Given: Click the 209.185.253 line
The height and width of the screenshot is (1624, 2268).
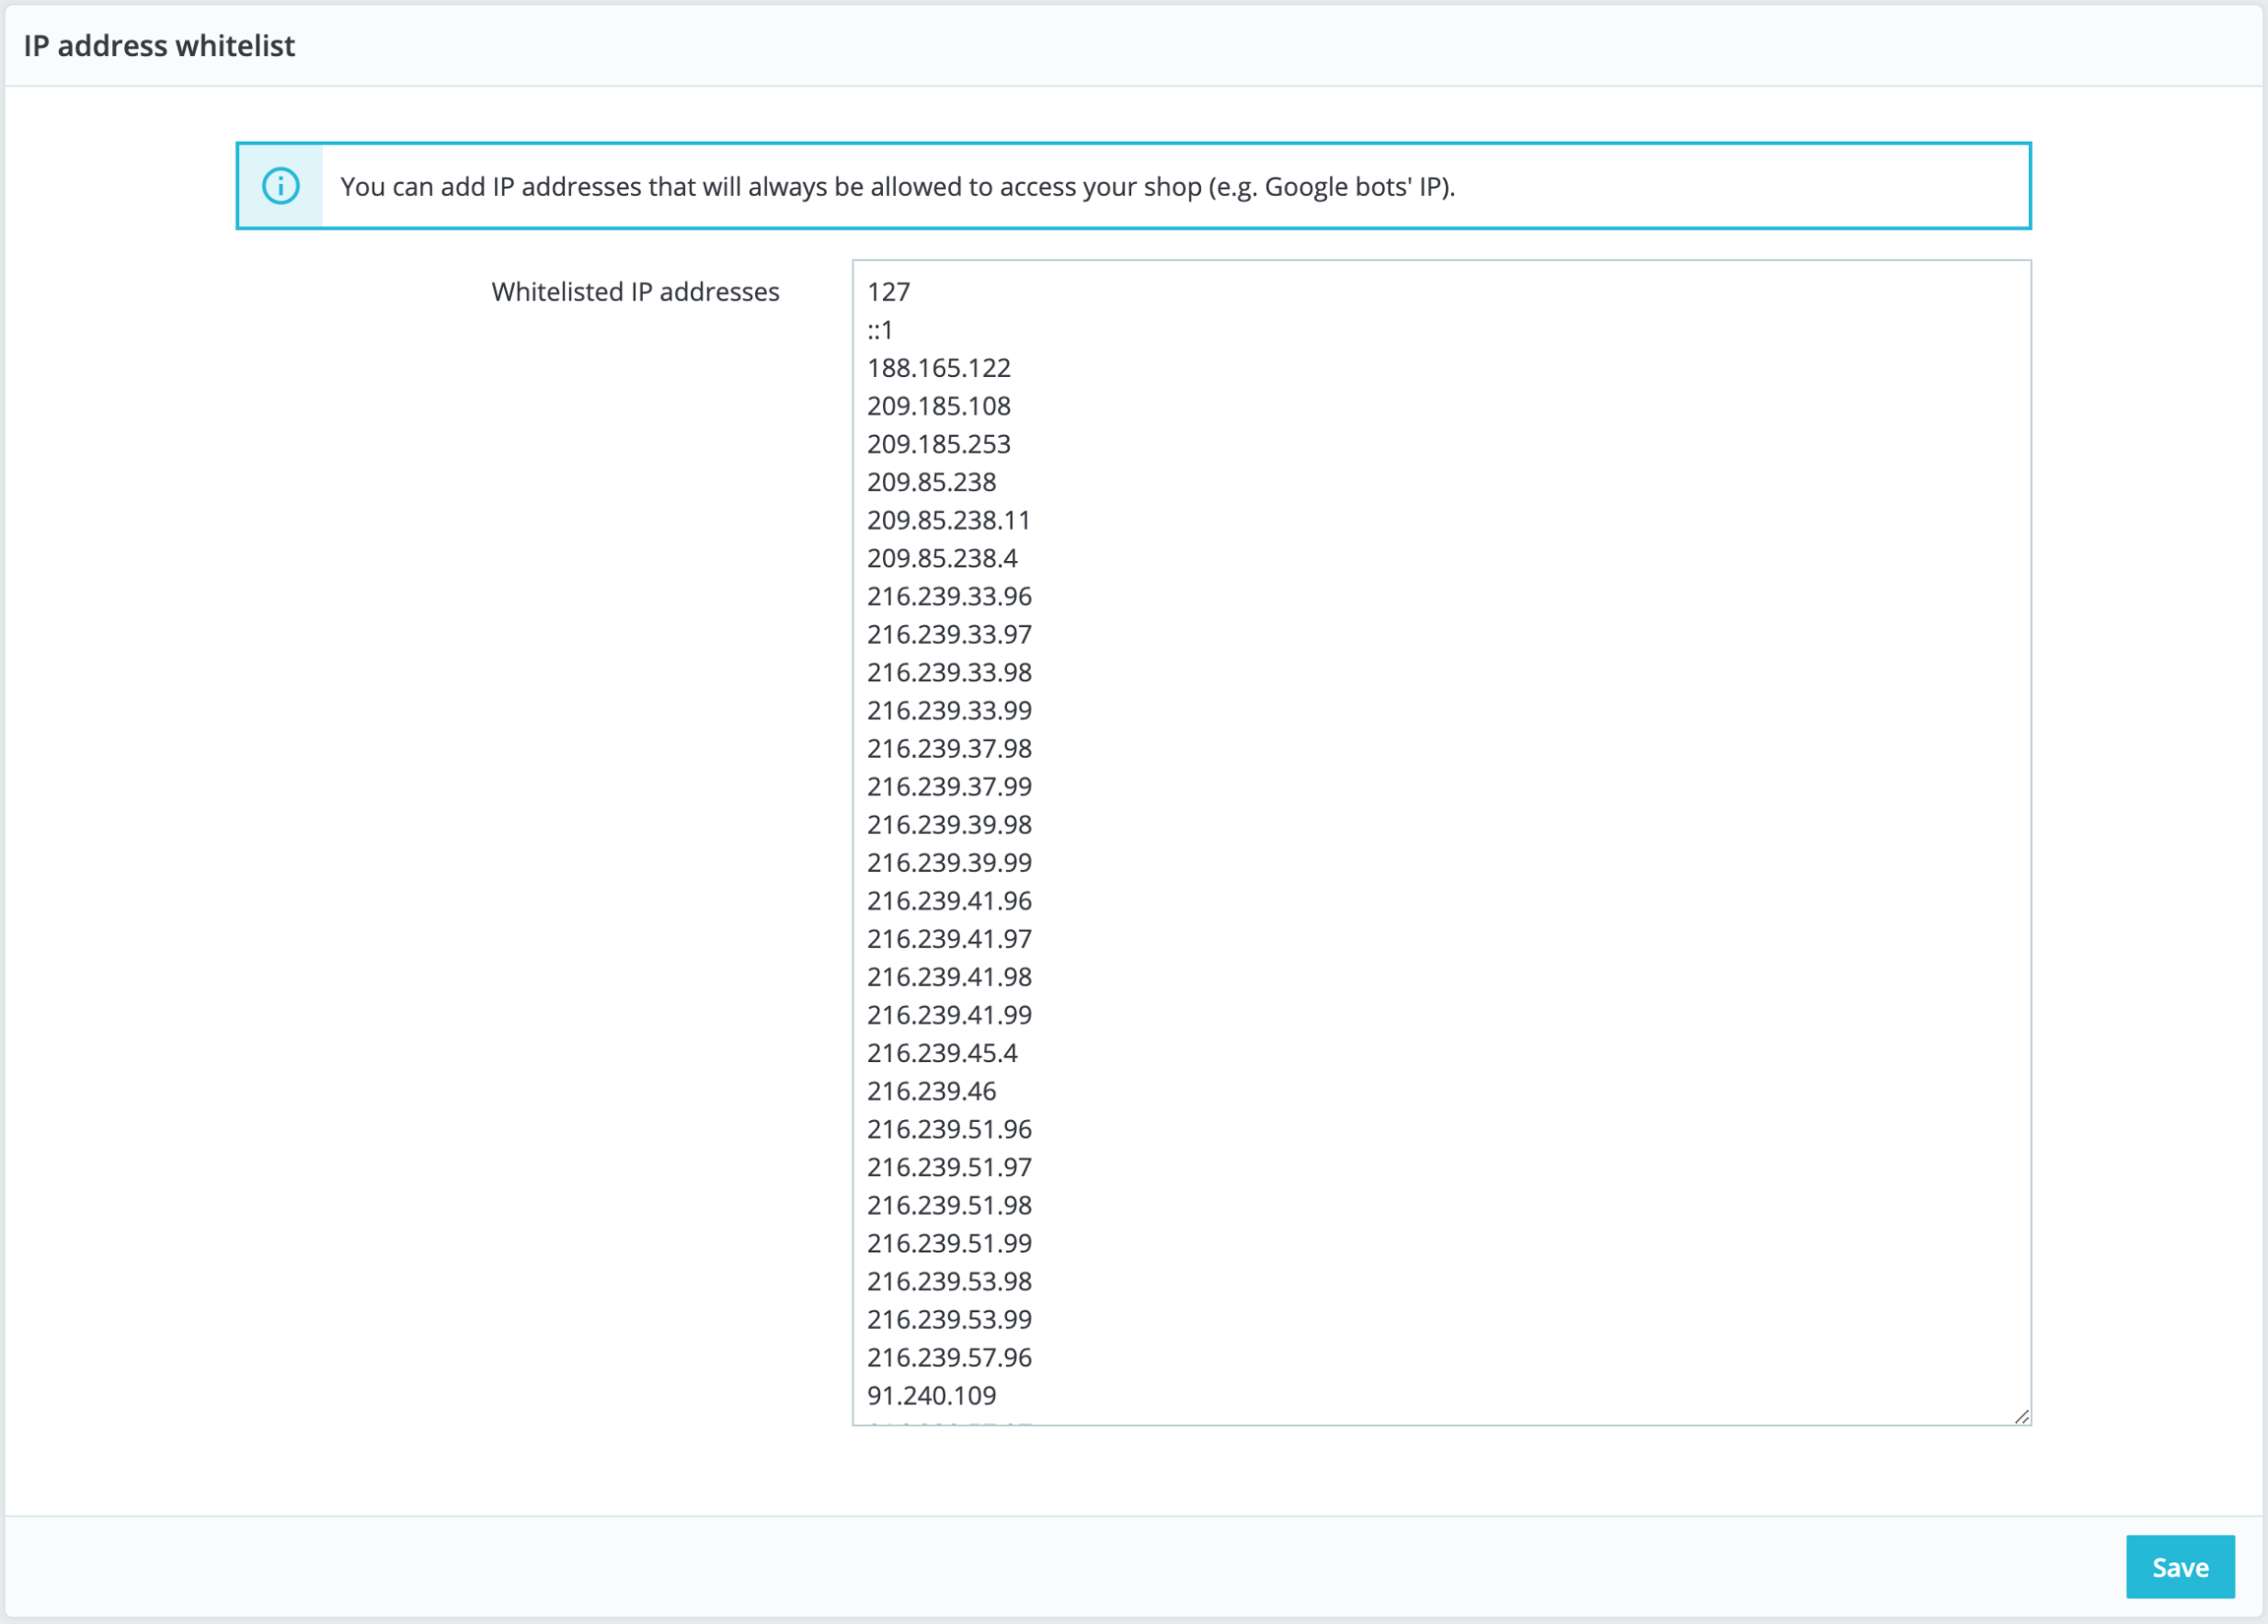Looking at the screenshot, I should click(x=938, y=444).
